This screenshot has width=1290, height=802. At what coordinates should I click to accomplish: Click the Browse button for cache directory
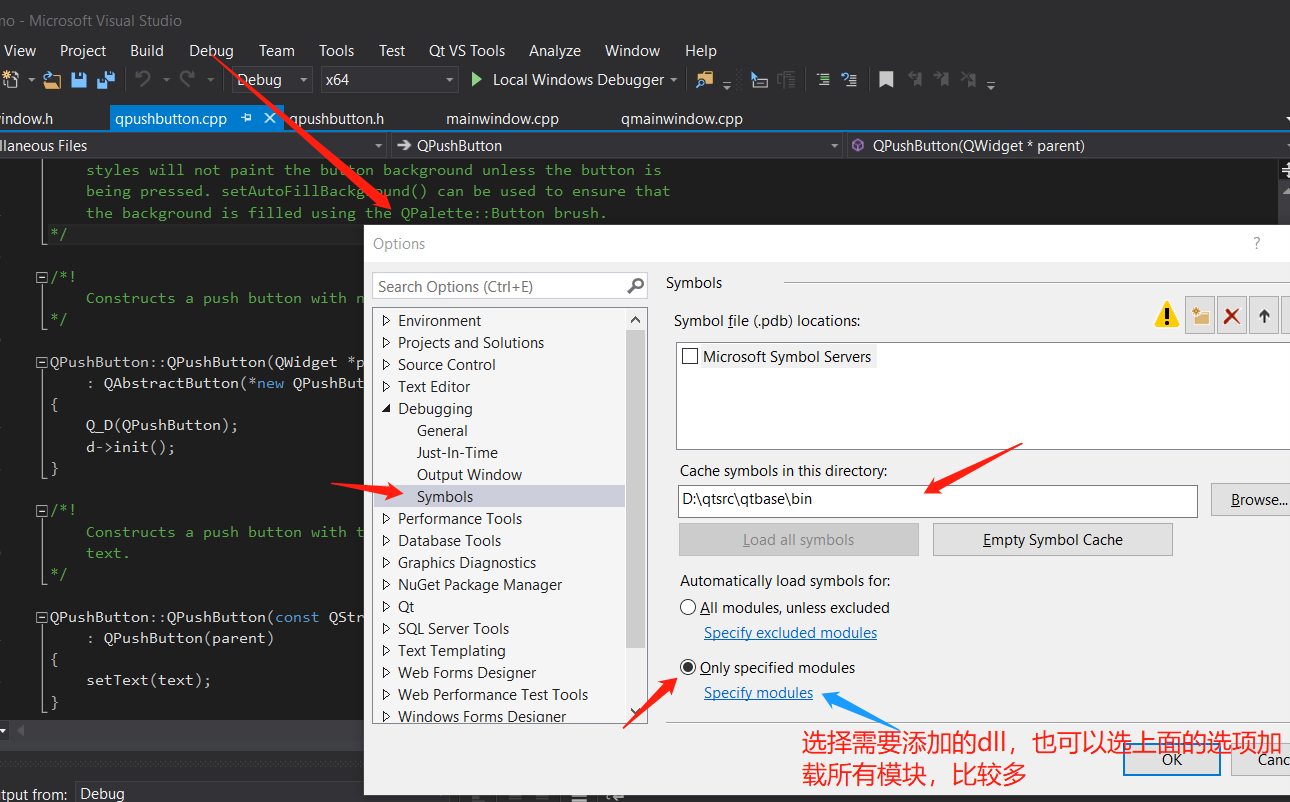tap(1251, 499)
